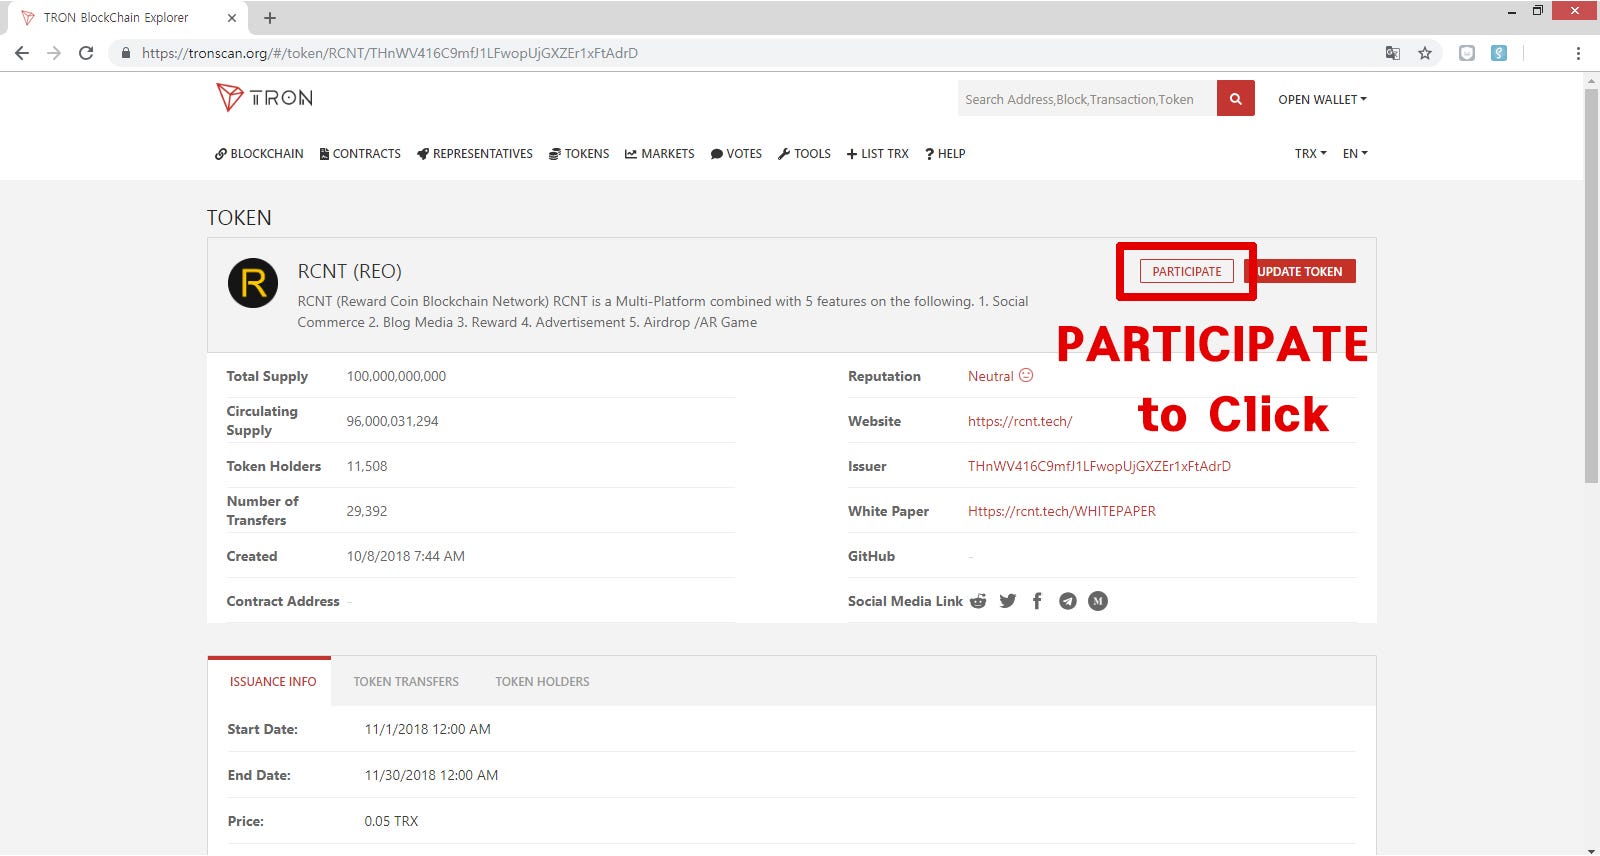Image resolution: width=1600 pixels, height=856 pixels.
Task: Switch to the TOKEN HOLDERS tab
Action: 542,682
